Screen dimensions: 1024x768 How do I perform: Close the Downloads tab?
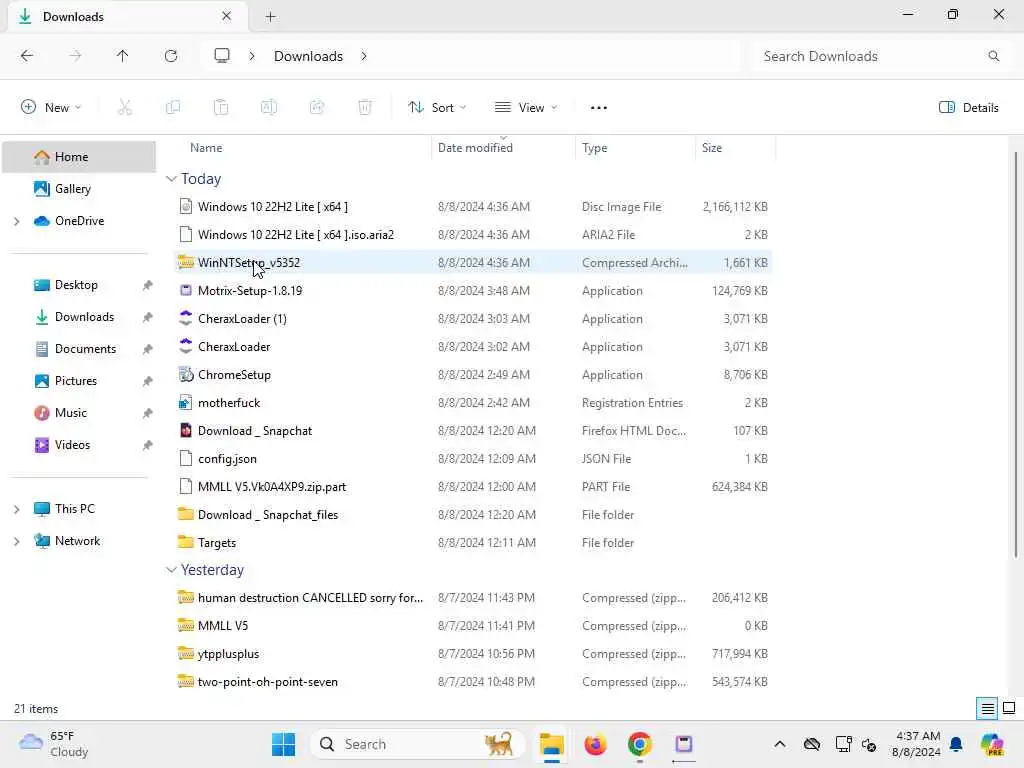click(227, 16)
